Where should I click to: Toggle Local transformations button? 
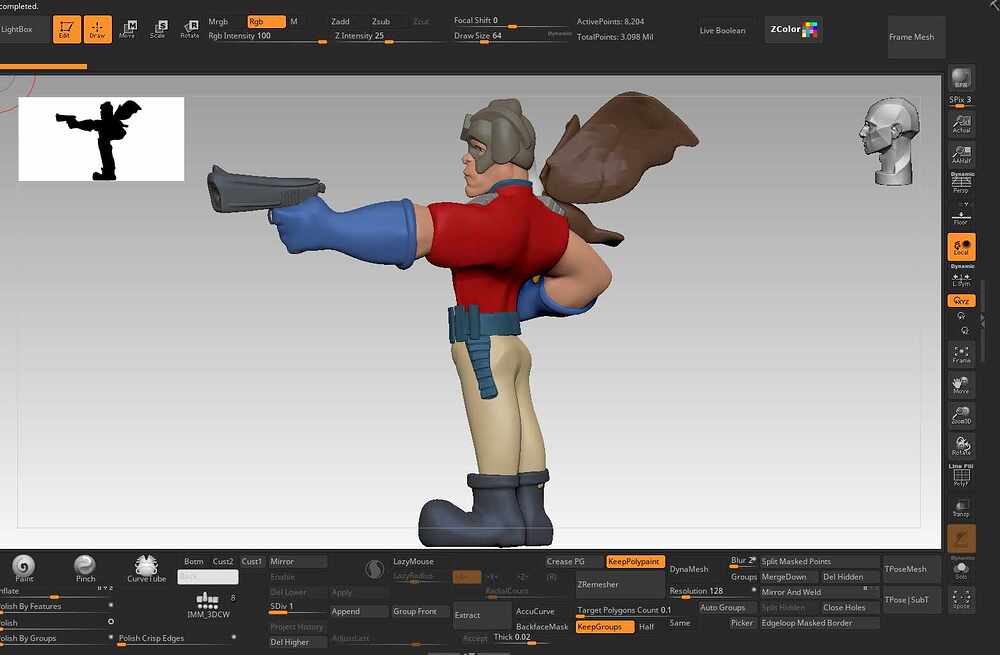tap(961, 247)
